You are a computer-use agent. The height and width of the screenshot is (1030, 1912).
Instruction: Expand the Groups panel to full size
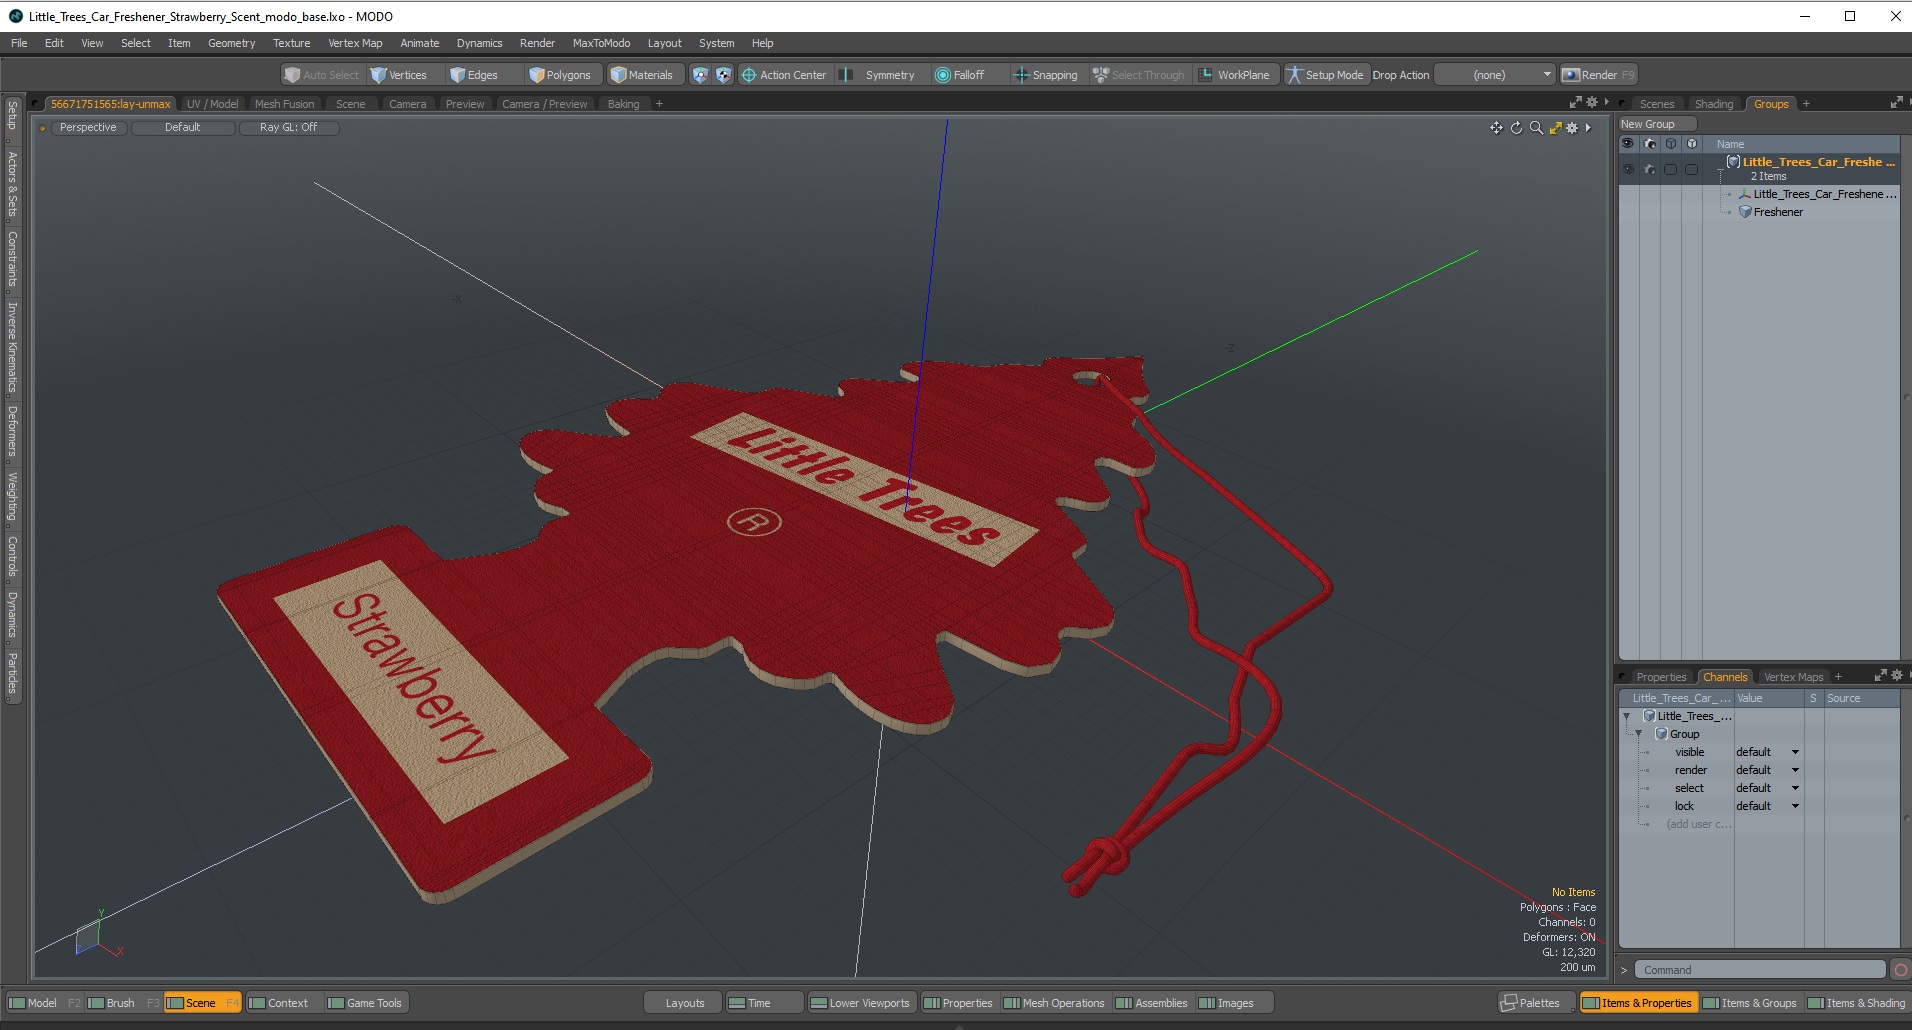coord(1896,103)
